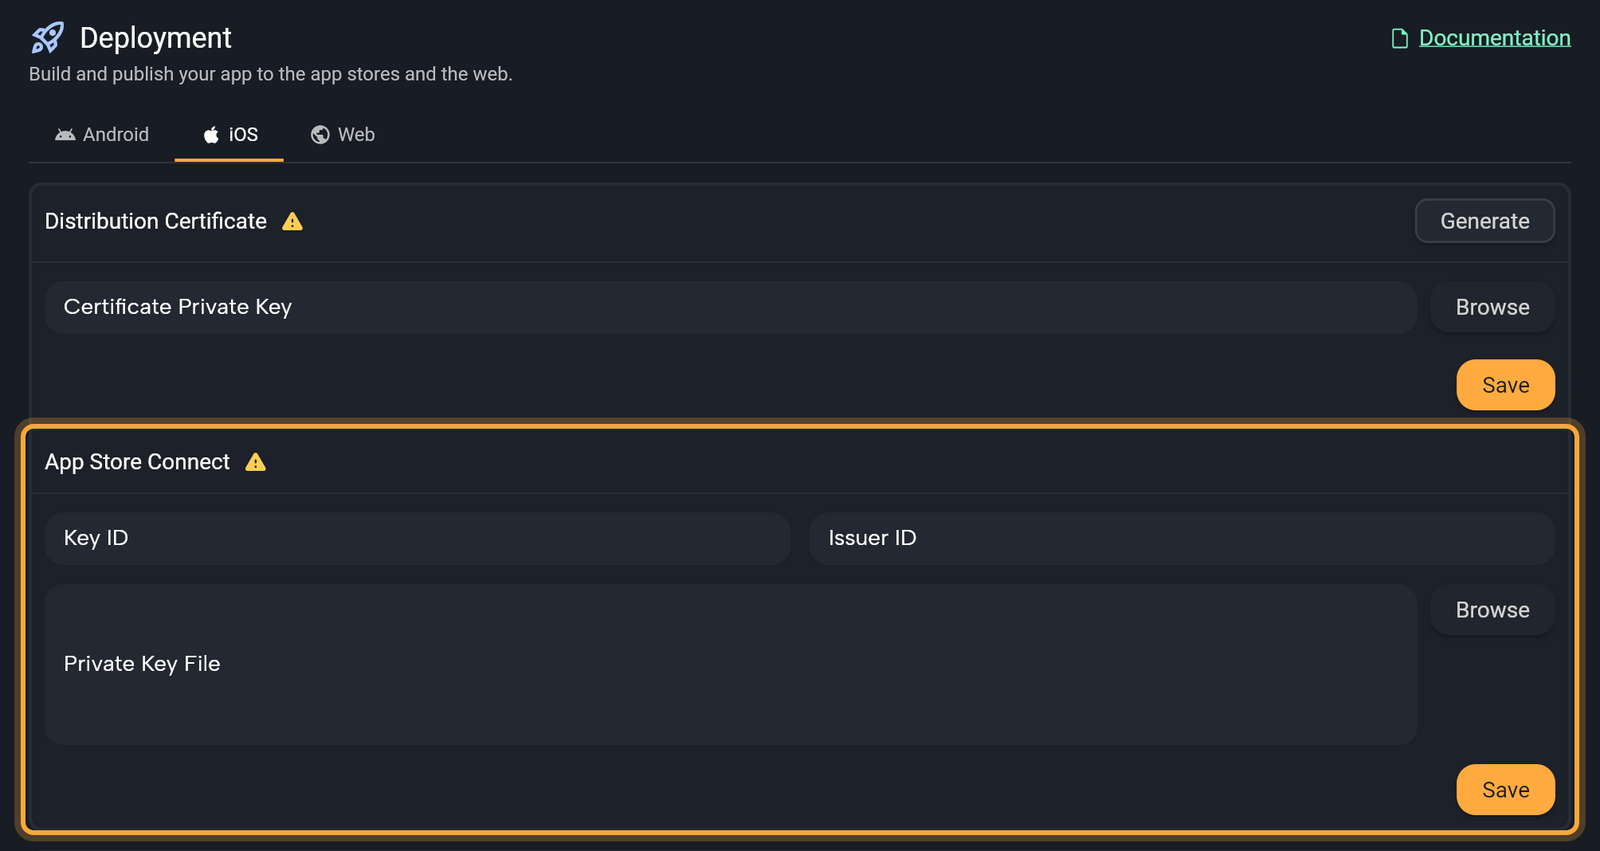Click the document icon next to Documentation
1600x851 pixels.
(x=1400, y=38)
